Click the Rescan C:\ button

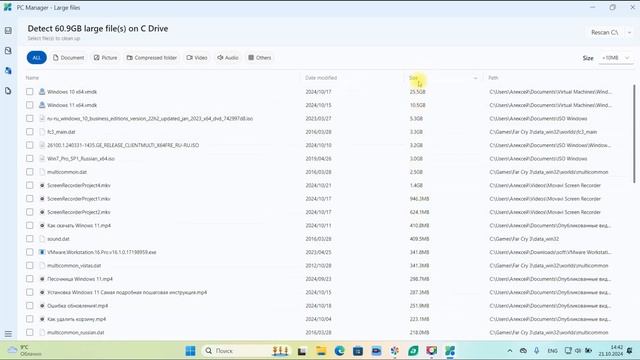point(604,32)
